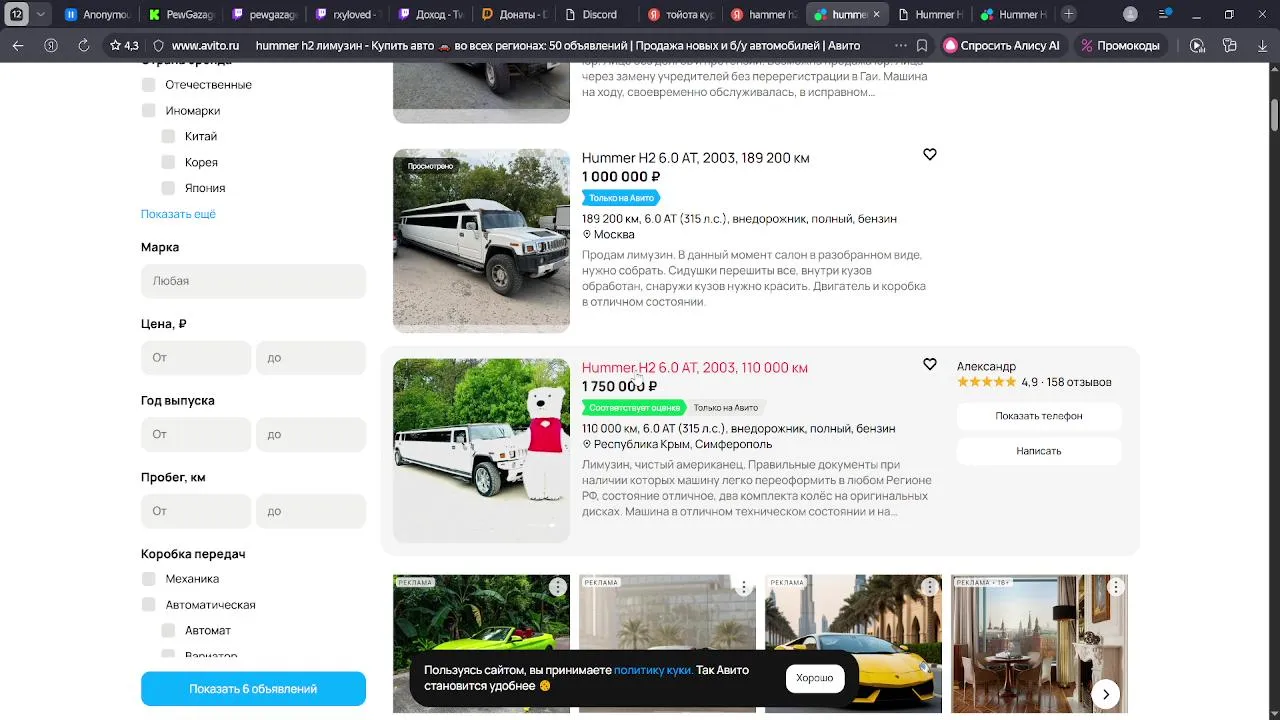Close the active hummer tab
The height and width of the screenshot is (720, 1280).
(877, 15)
